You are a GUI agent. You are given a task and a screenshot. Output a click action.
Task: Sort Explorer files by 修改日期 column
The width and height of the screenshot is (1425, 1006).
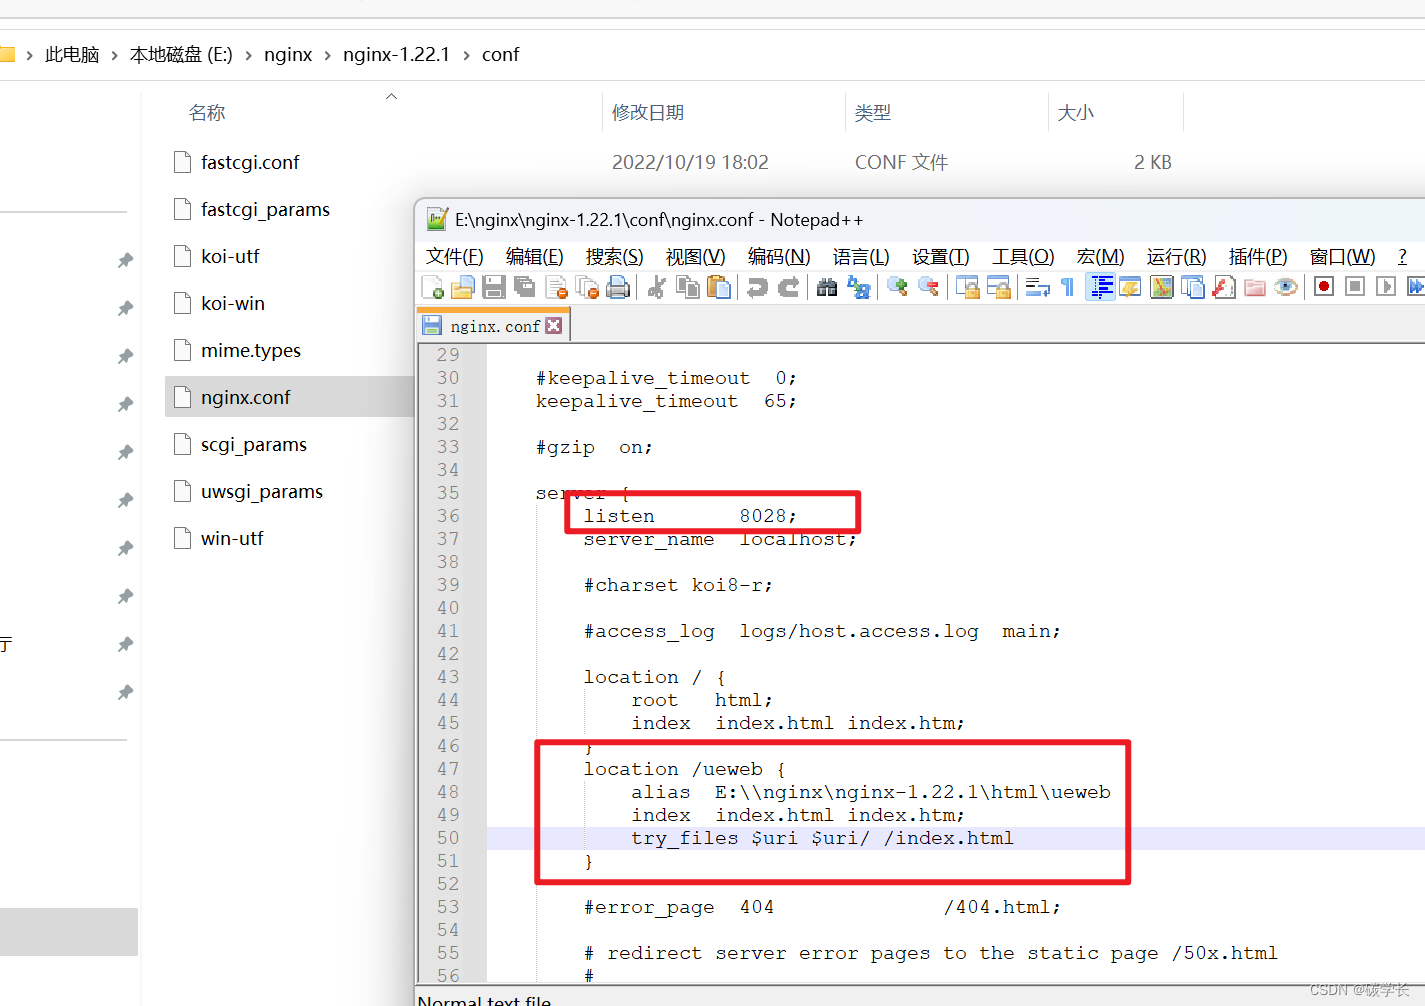coord(648,113)
